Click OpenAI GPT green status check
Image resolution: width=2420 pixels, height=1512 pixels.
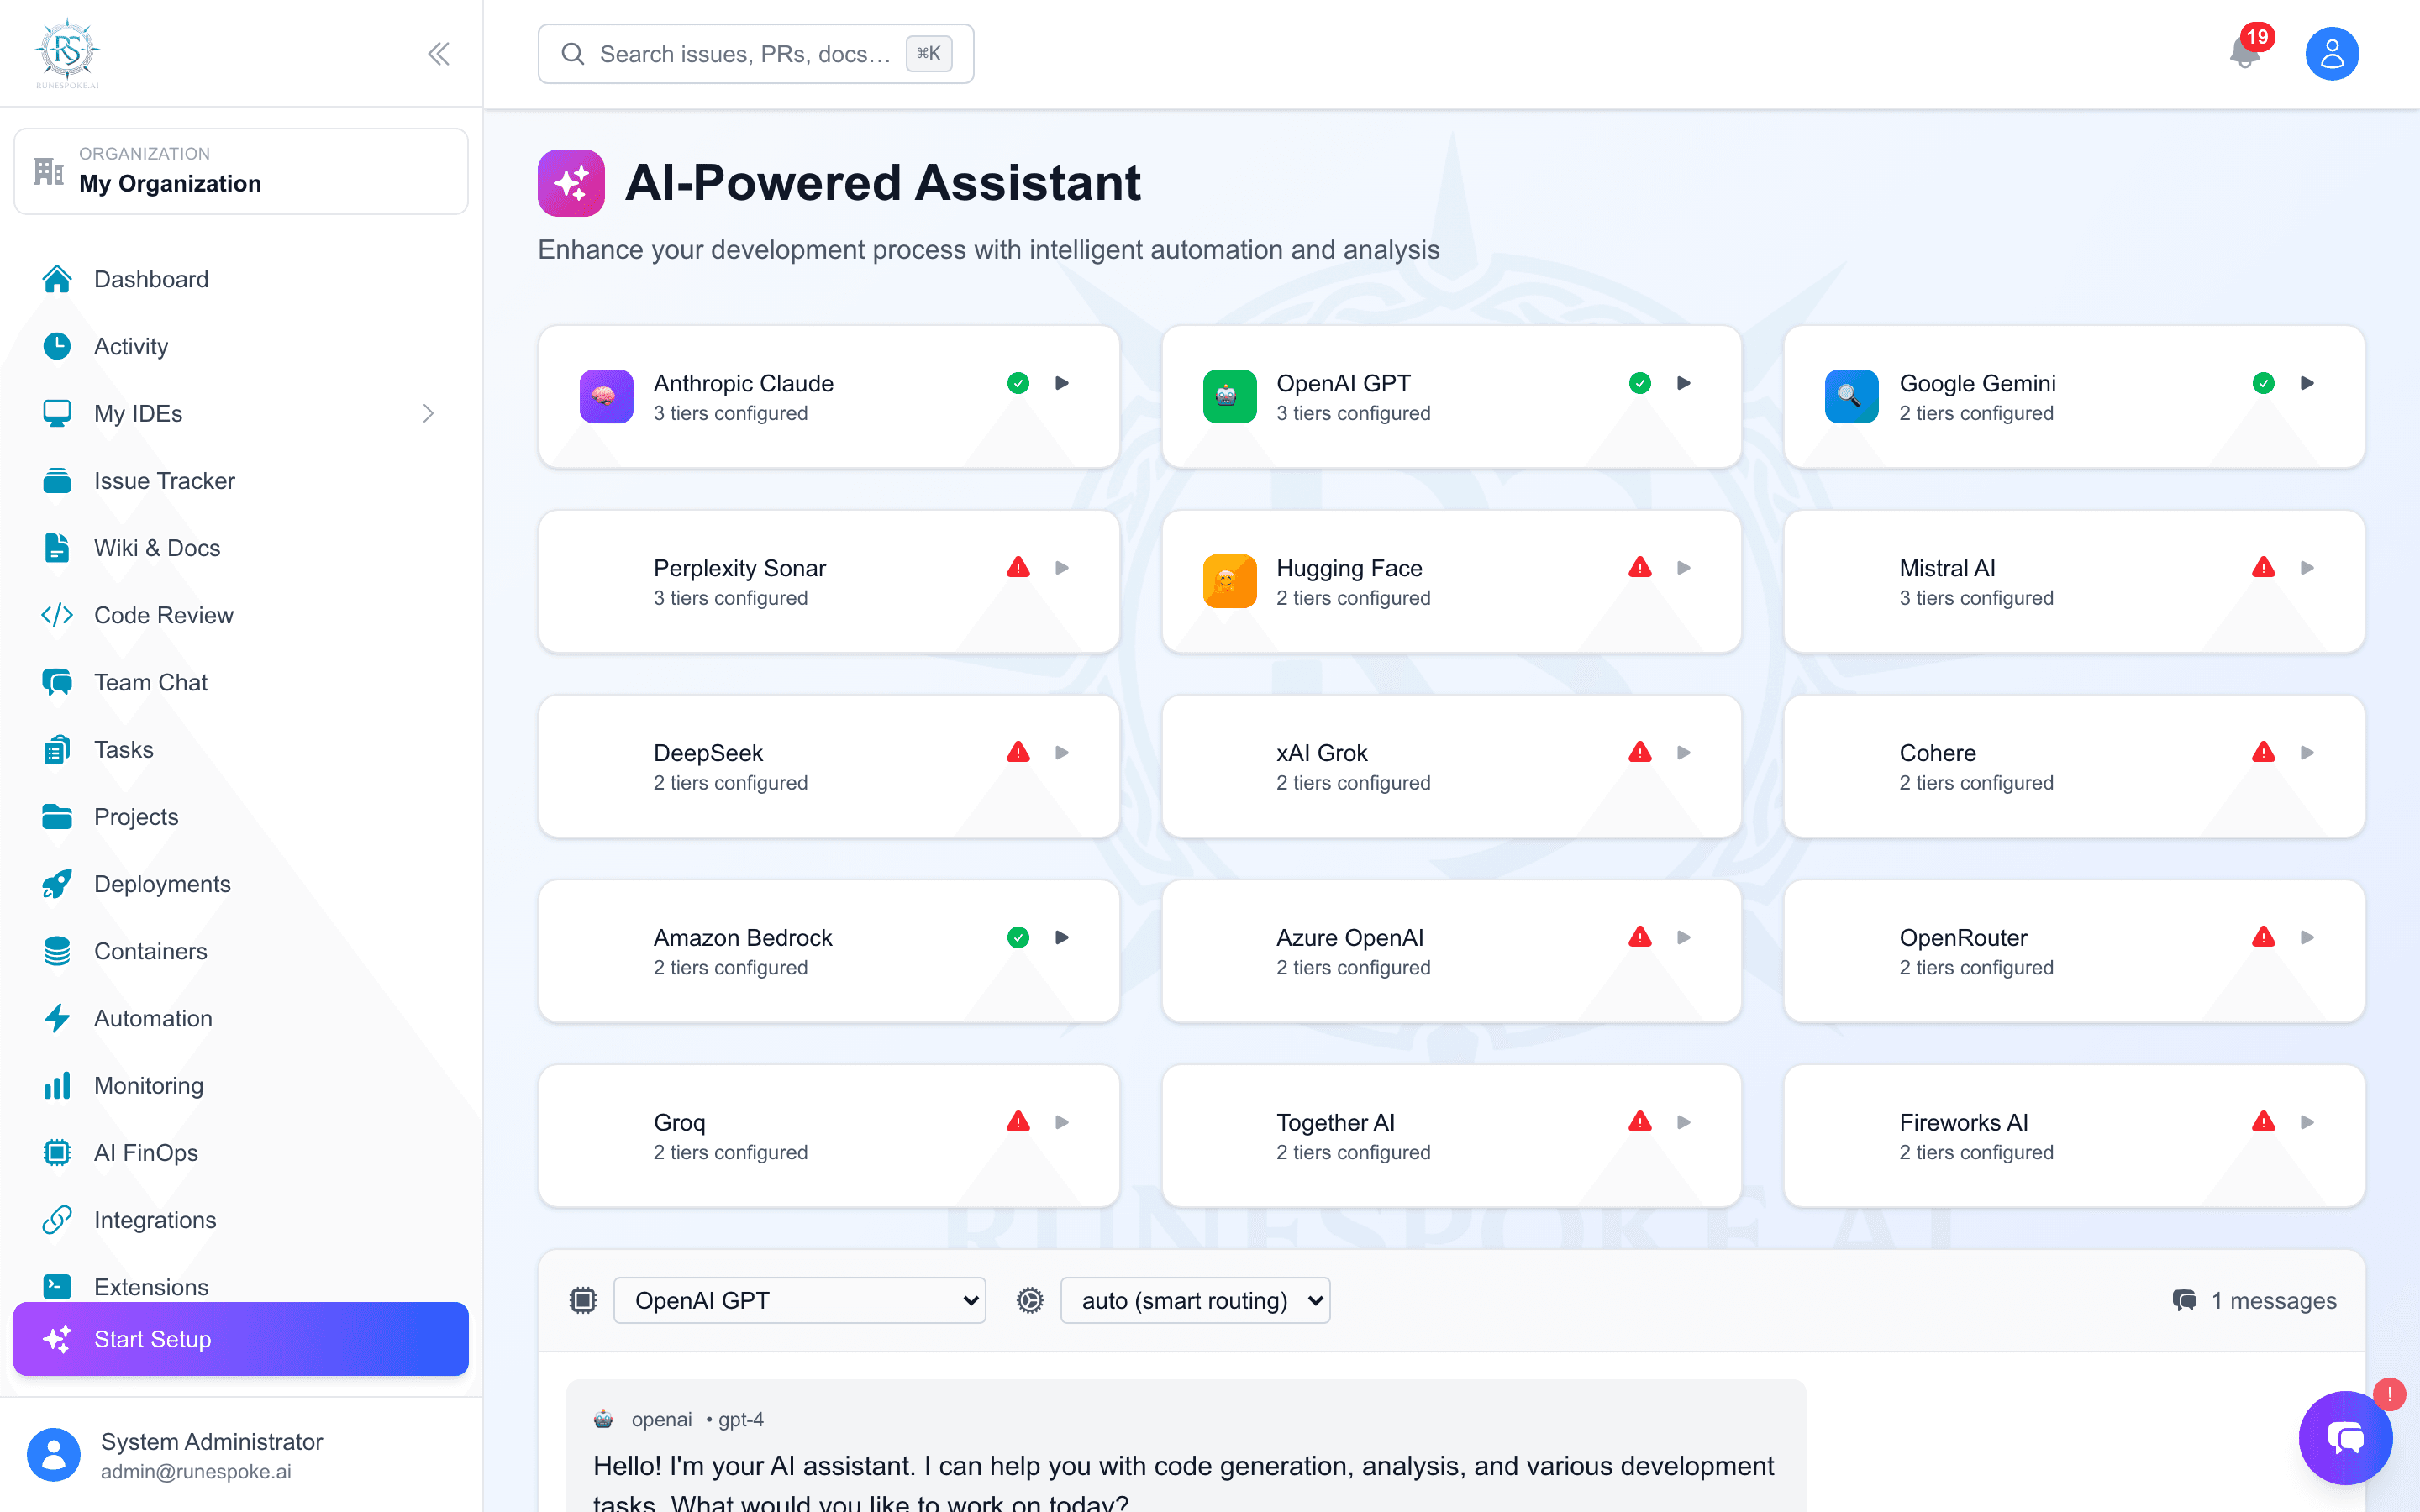click(1640, 383)
